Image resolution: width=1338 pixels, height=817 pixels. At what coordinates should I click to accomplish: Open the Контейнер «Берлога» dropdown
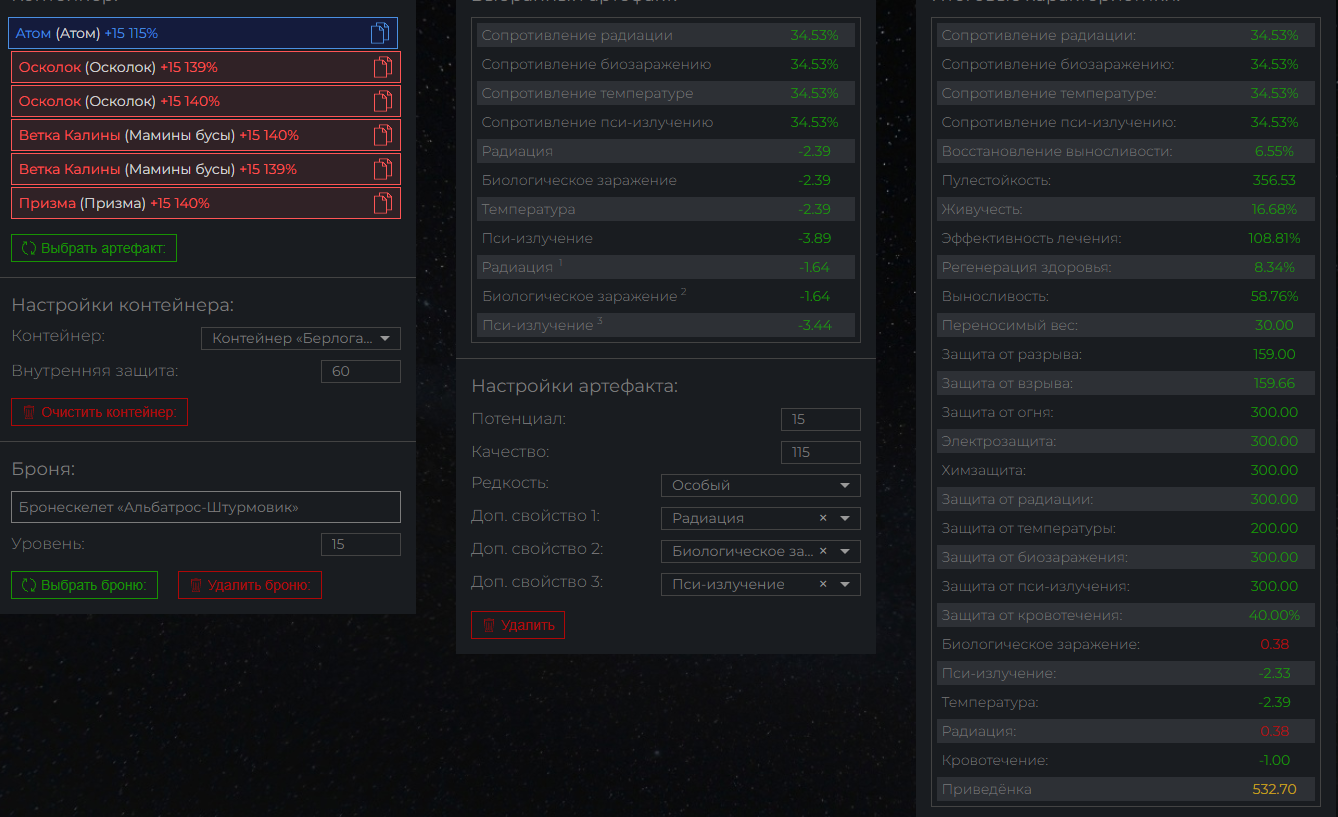(x=301, y=339)
